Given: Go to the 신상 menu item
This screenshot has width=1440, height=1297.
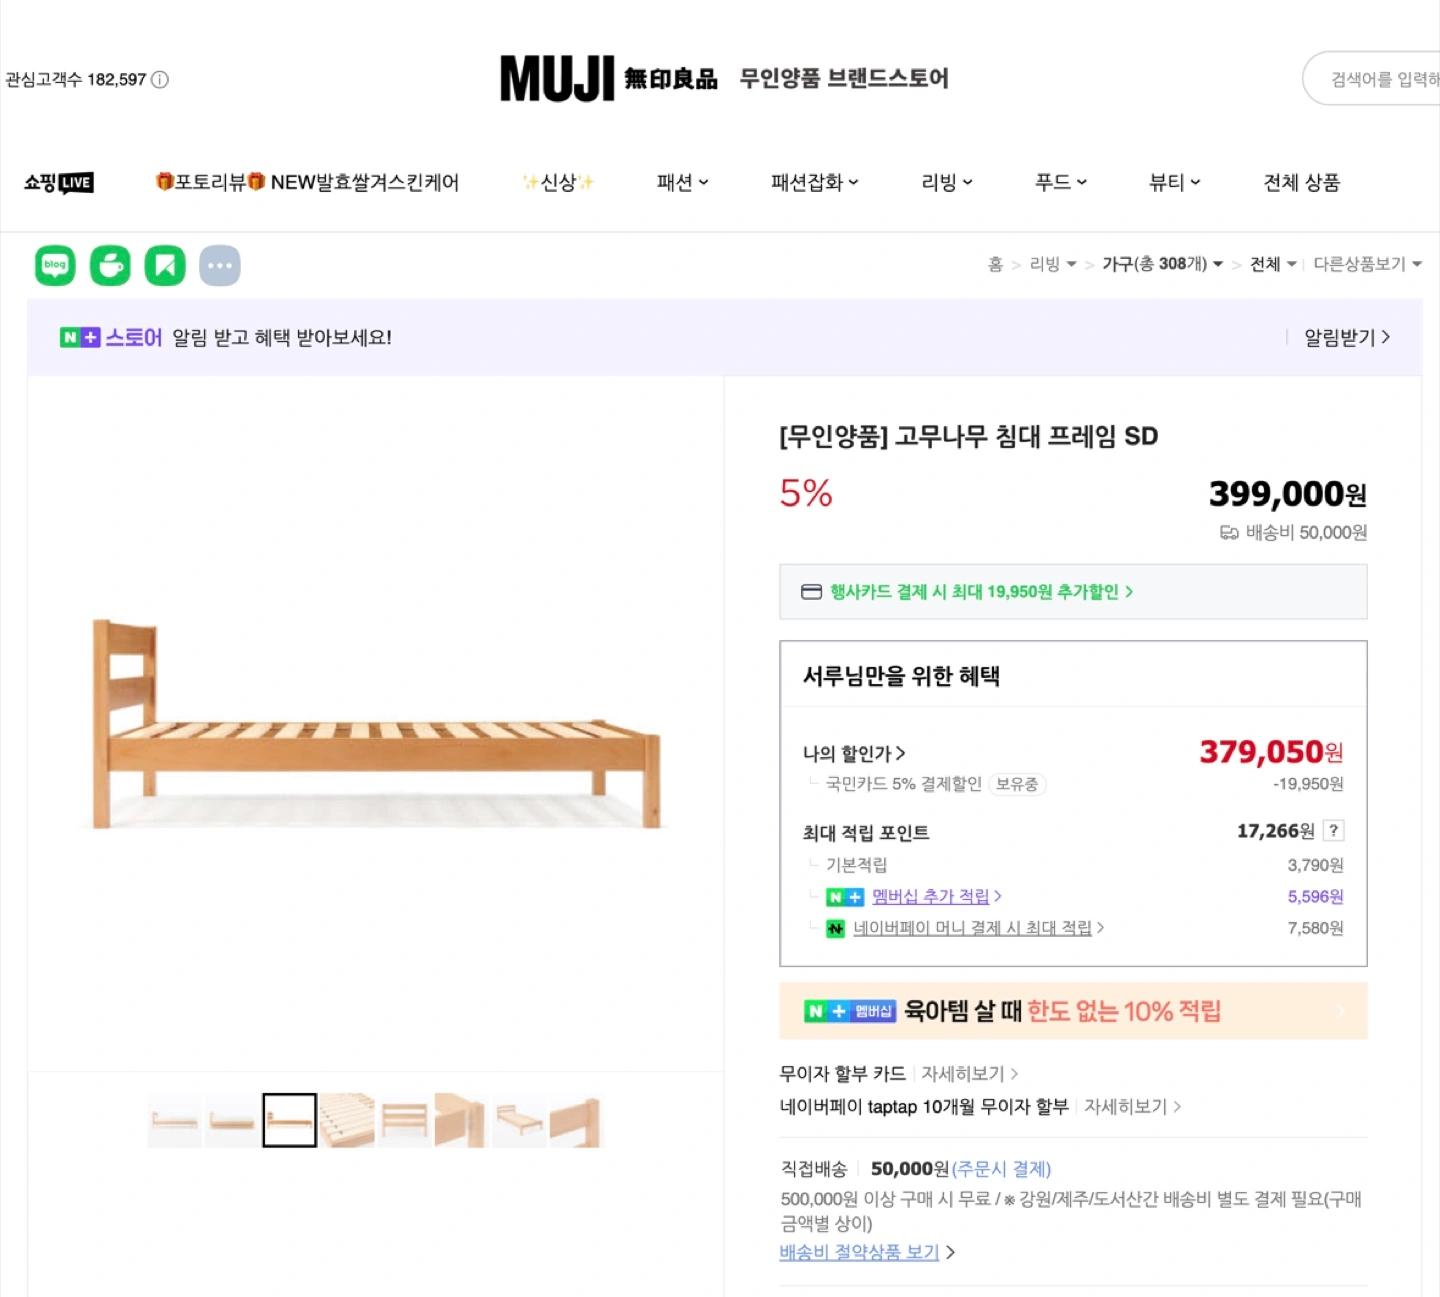Looking at the screenshot, I should [558, 183].
